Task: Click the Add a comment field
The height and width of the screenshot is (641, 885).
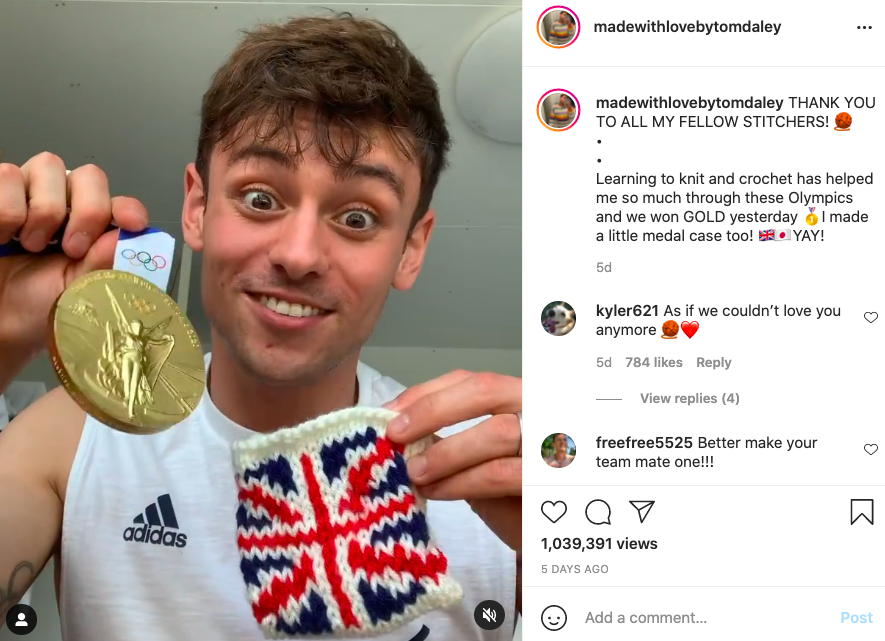Action: click(706, 618)
